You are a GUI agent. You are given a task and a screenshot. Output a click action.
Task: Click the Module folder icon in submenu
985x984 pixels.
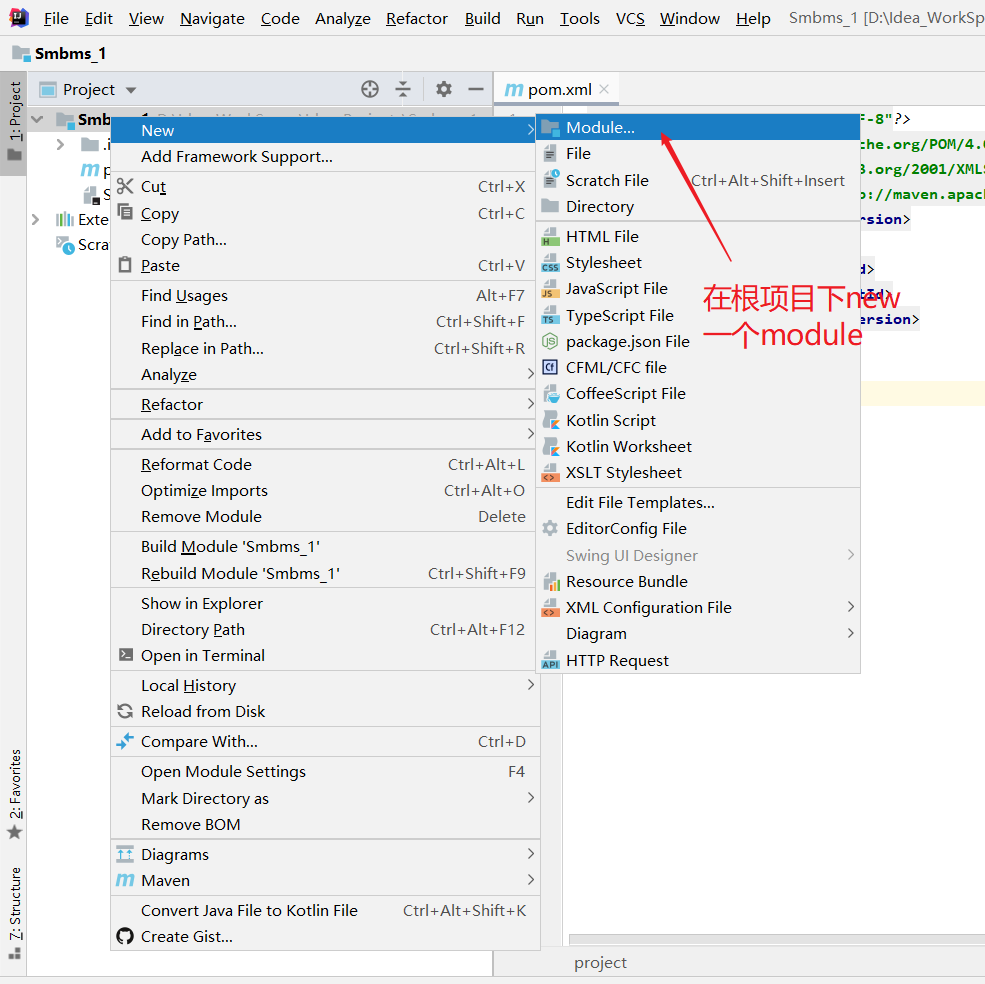(550, 128)
